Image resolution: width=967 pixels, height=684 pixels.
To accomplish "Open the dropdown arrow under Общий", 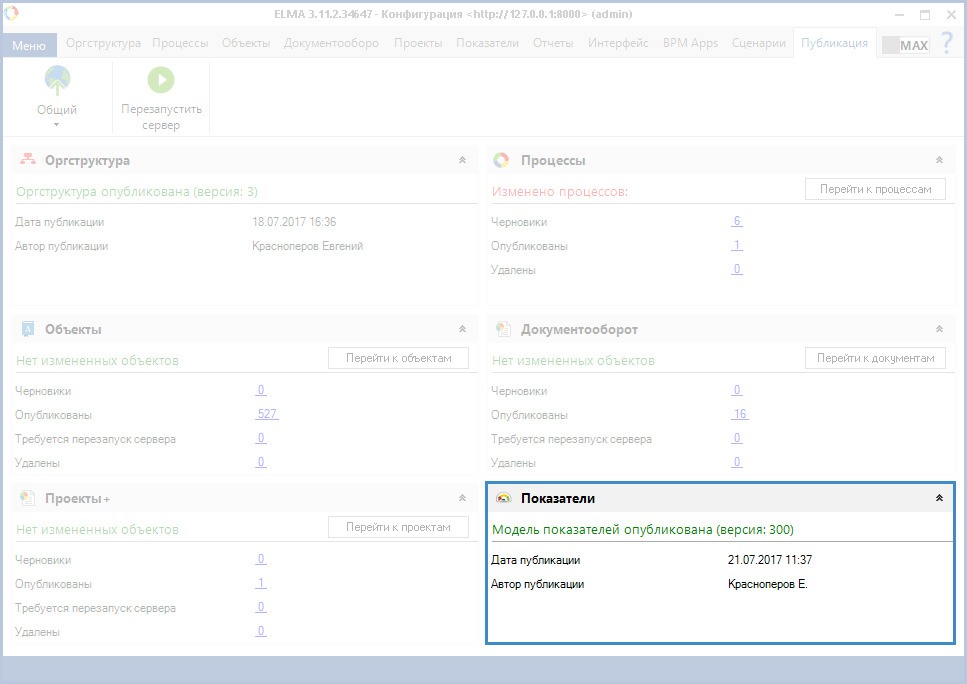I will click(x=57, y=125).
